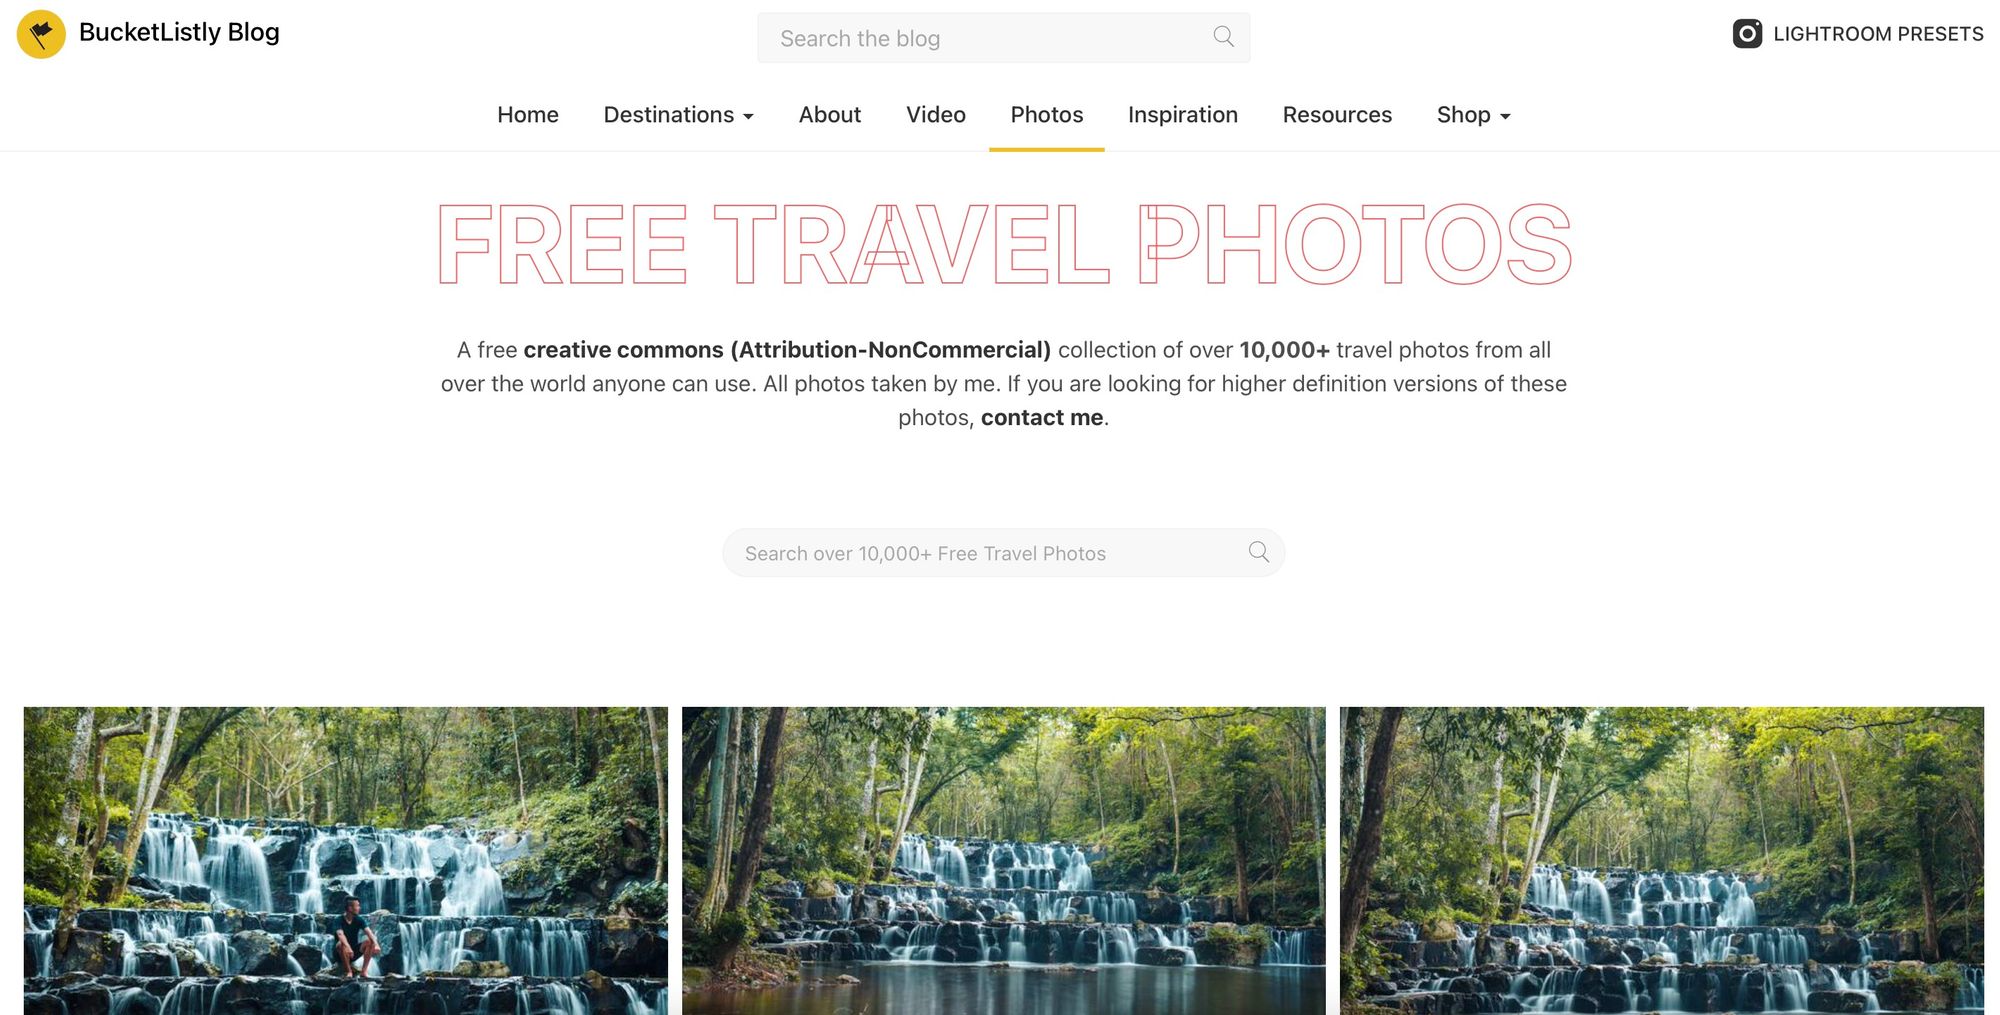Open the rightmost waterfall forest photo

tap(1661, 861)
